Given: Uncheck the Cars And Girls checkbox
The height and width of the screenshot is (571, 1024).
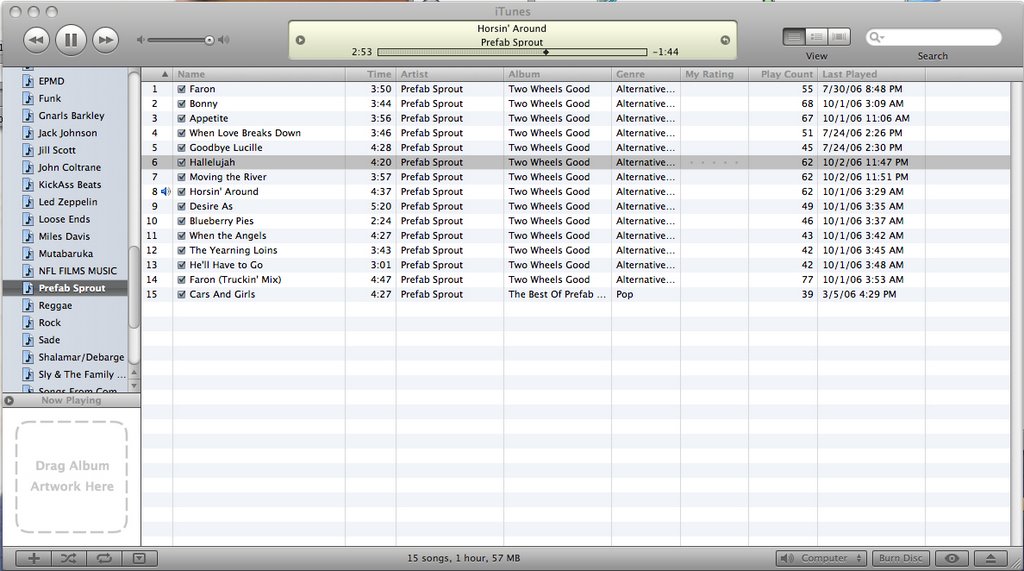Looking at the screenshot, I should [182, 294].
